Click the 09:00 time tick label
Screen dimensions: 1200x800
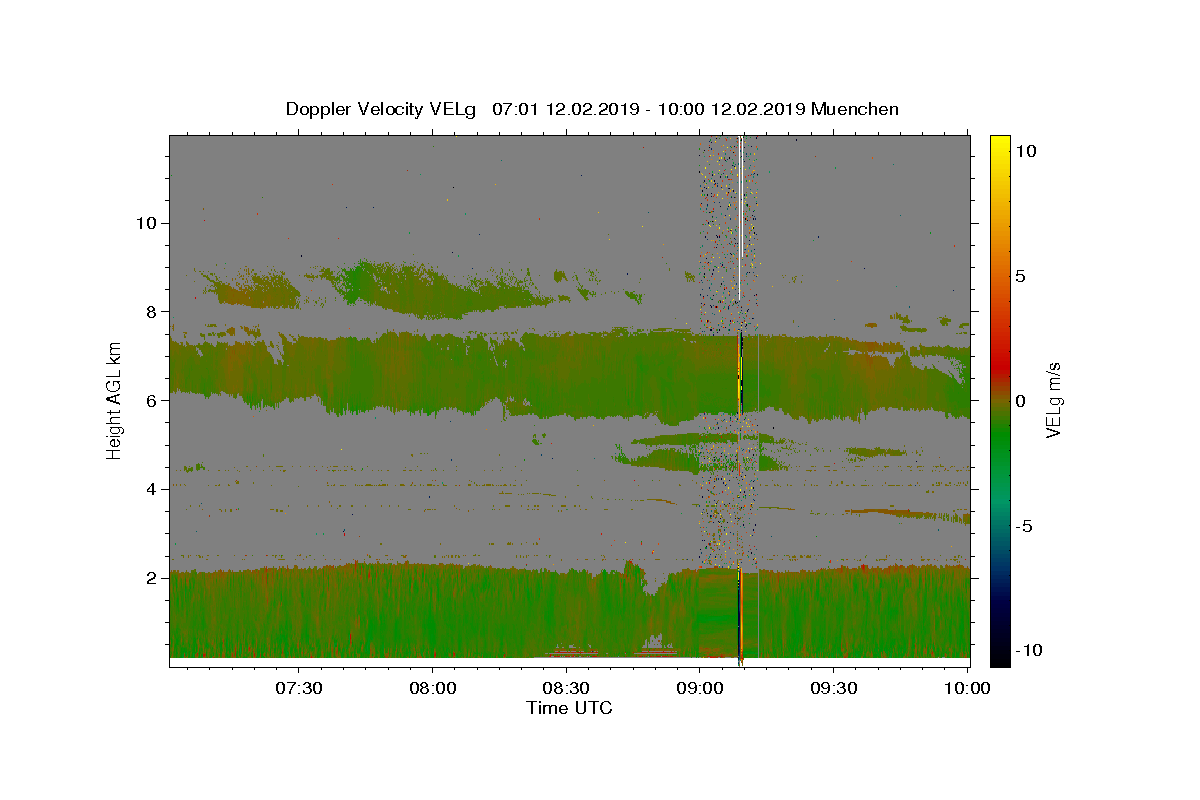click(x=700, y=688)
